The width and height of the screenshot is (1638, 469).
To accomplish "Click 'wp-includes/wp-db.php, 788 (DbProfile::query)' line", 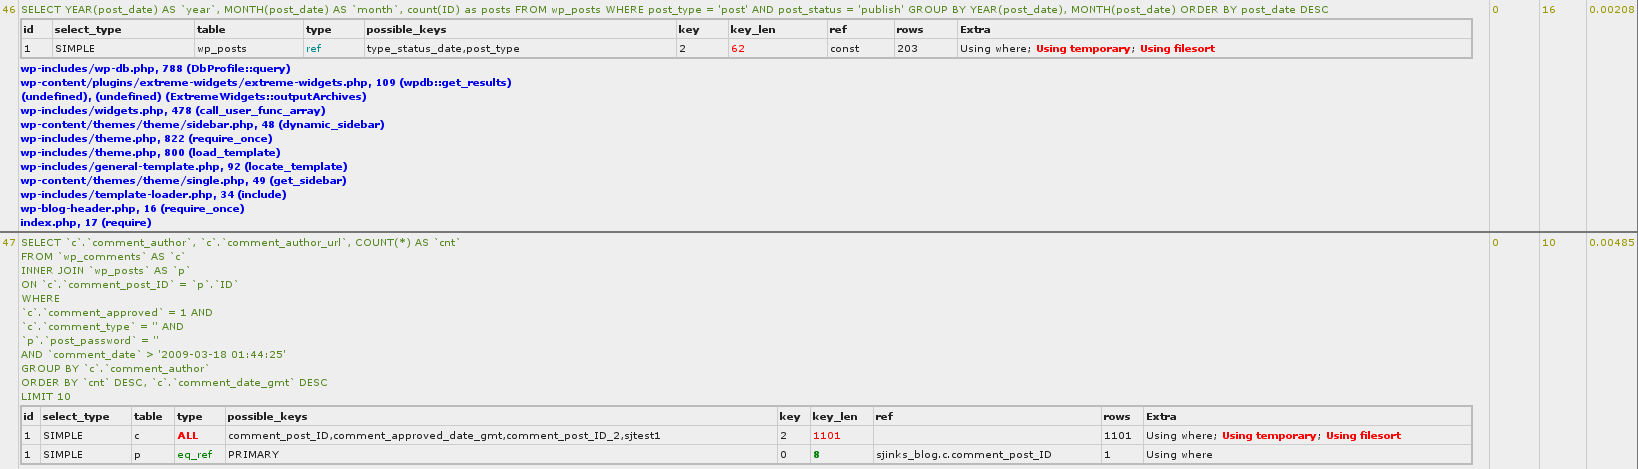I will tap(155, 68).
